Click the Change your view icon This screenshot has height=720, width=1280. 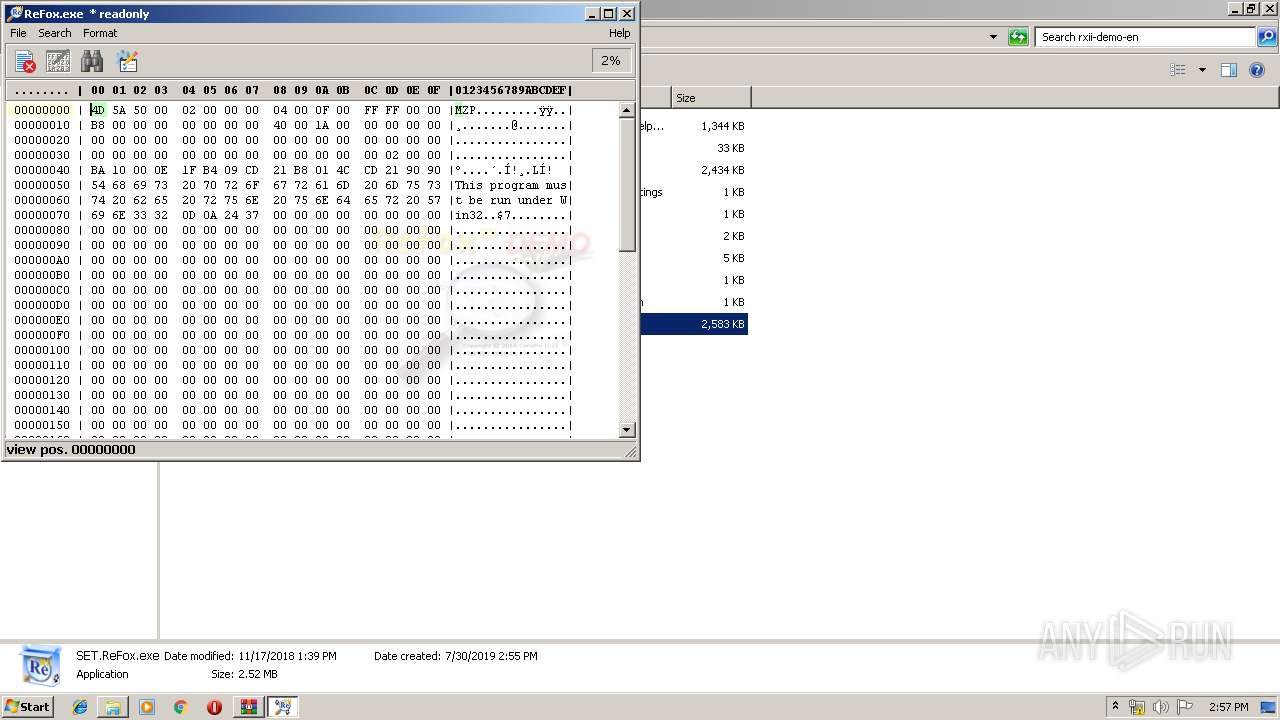pos(1178,70)
